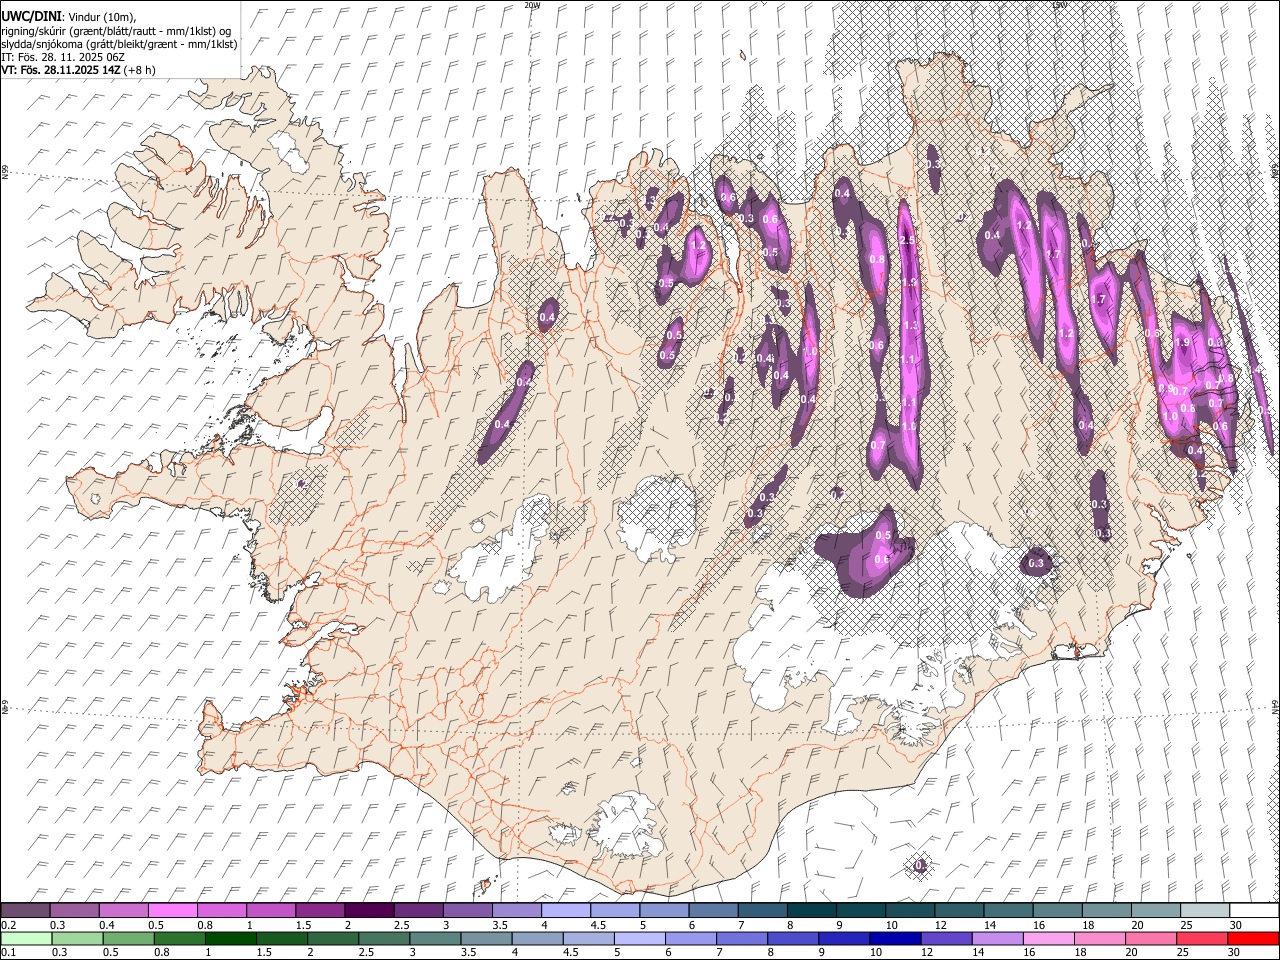This screenshot has width=1280, height=960.
Task: Select upper legend swatch between 20 and 25
Action: point(1156,911)
